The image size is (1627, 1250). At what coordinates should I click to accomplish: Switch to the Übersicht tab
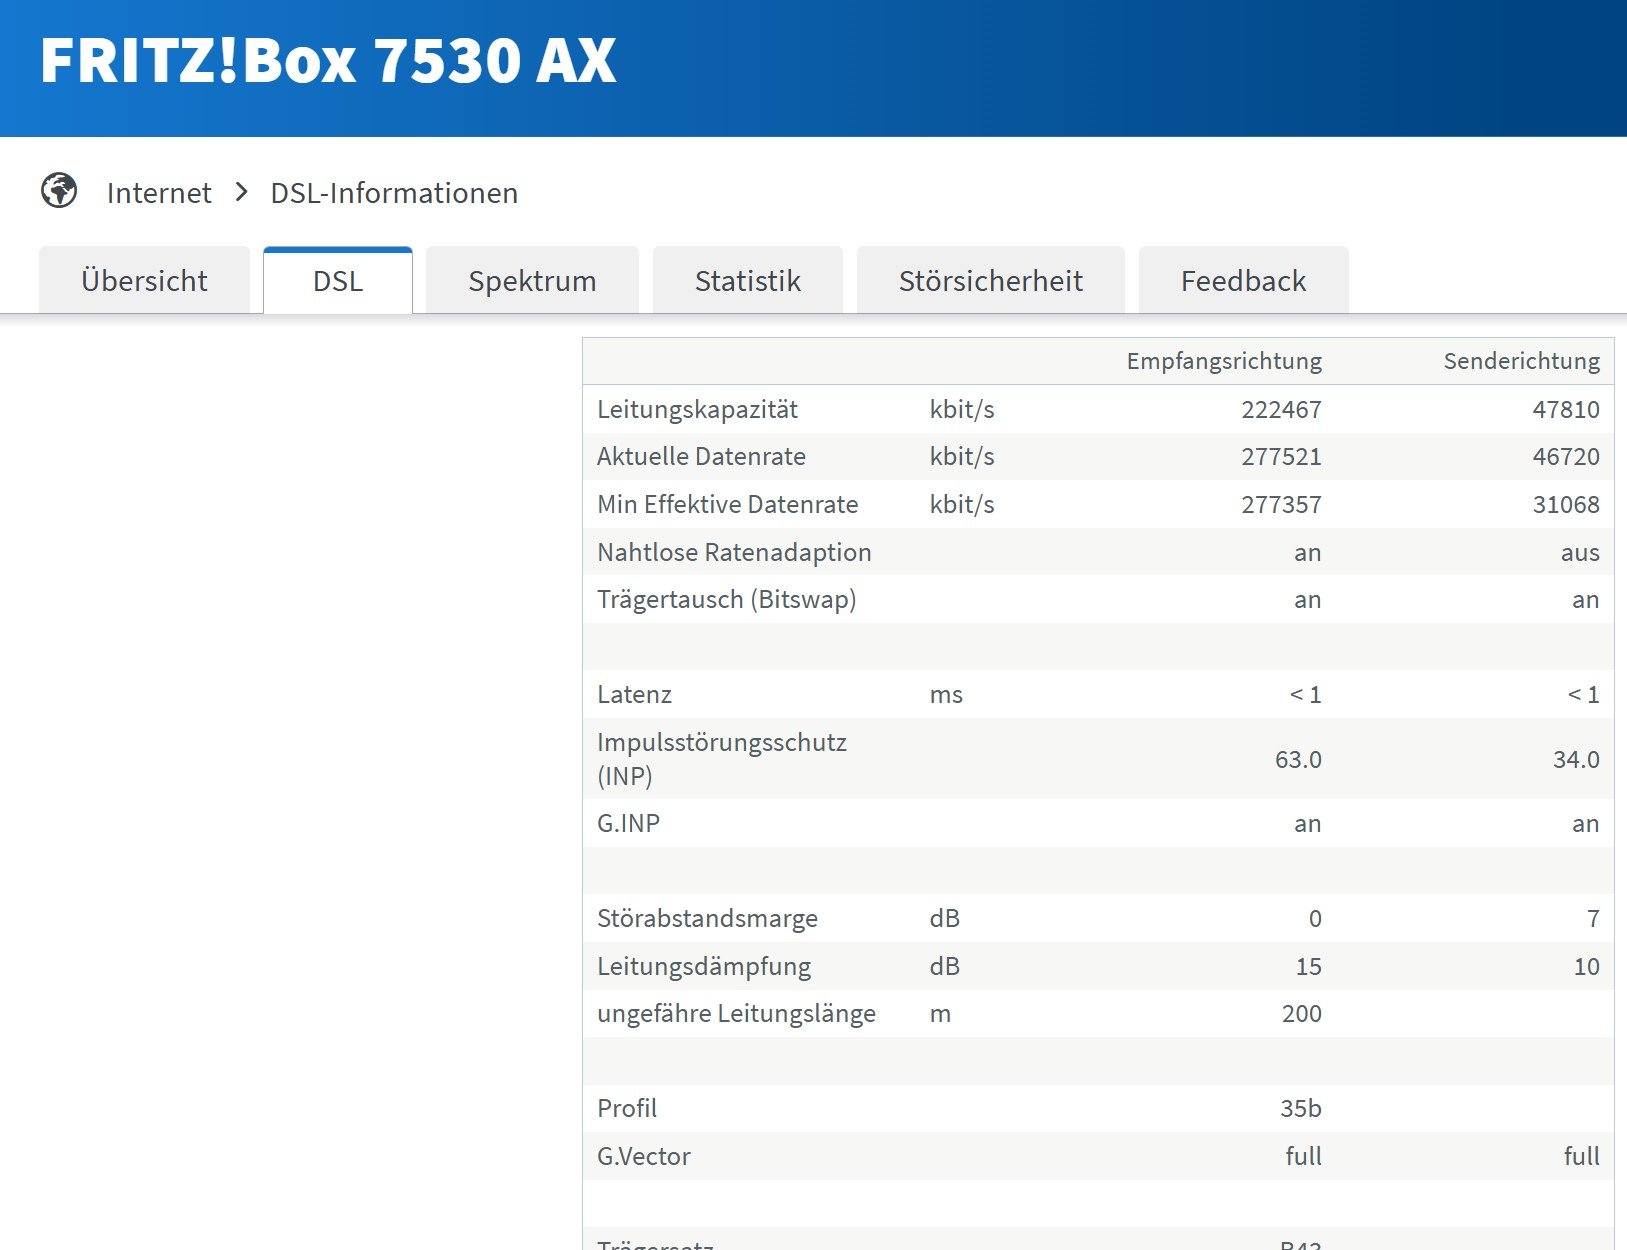(x=144, y=280)
